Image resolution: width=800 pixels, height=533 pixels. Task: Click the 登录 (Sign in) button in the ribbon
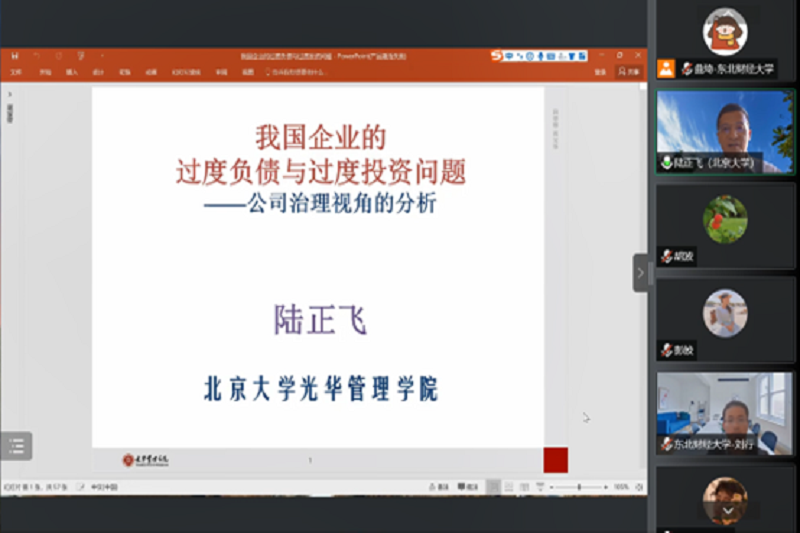coord(601,72)
